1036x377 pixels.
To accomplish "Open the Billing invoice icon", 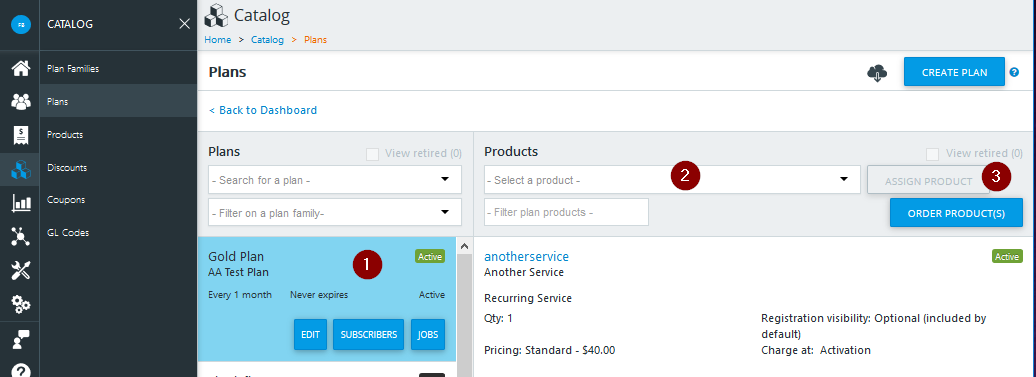I will tap(21, 135).
